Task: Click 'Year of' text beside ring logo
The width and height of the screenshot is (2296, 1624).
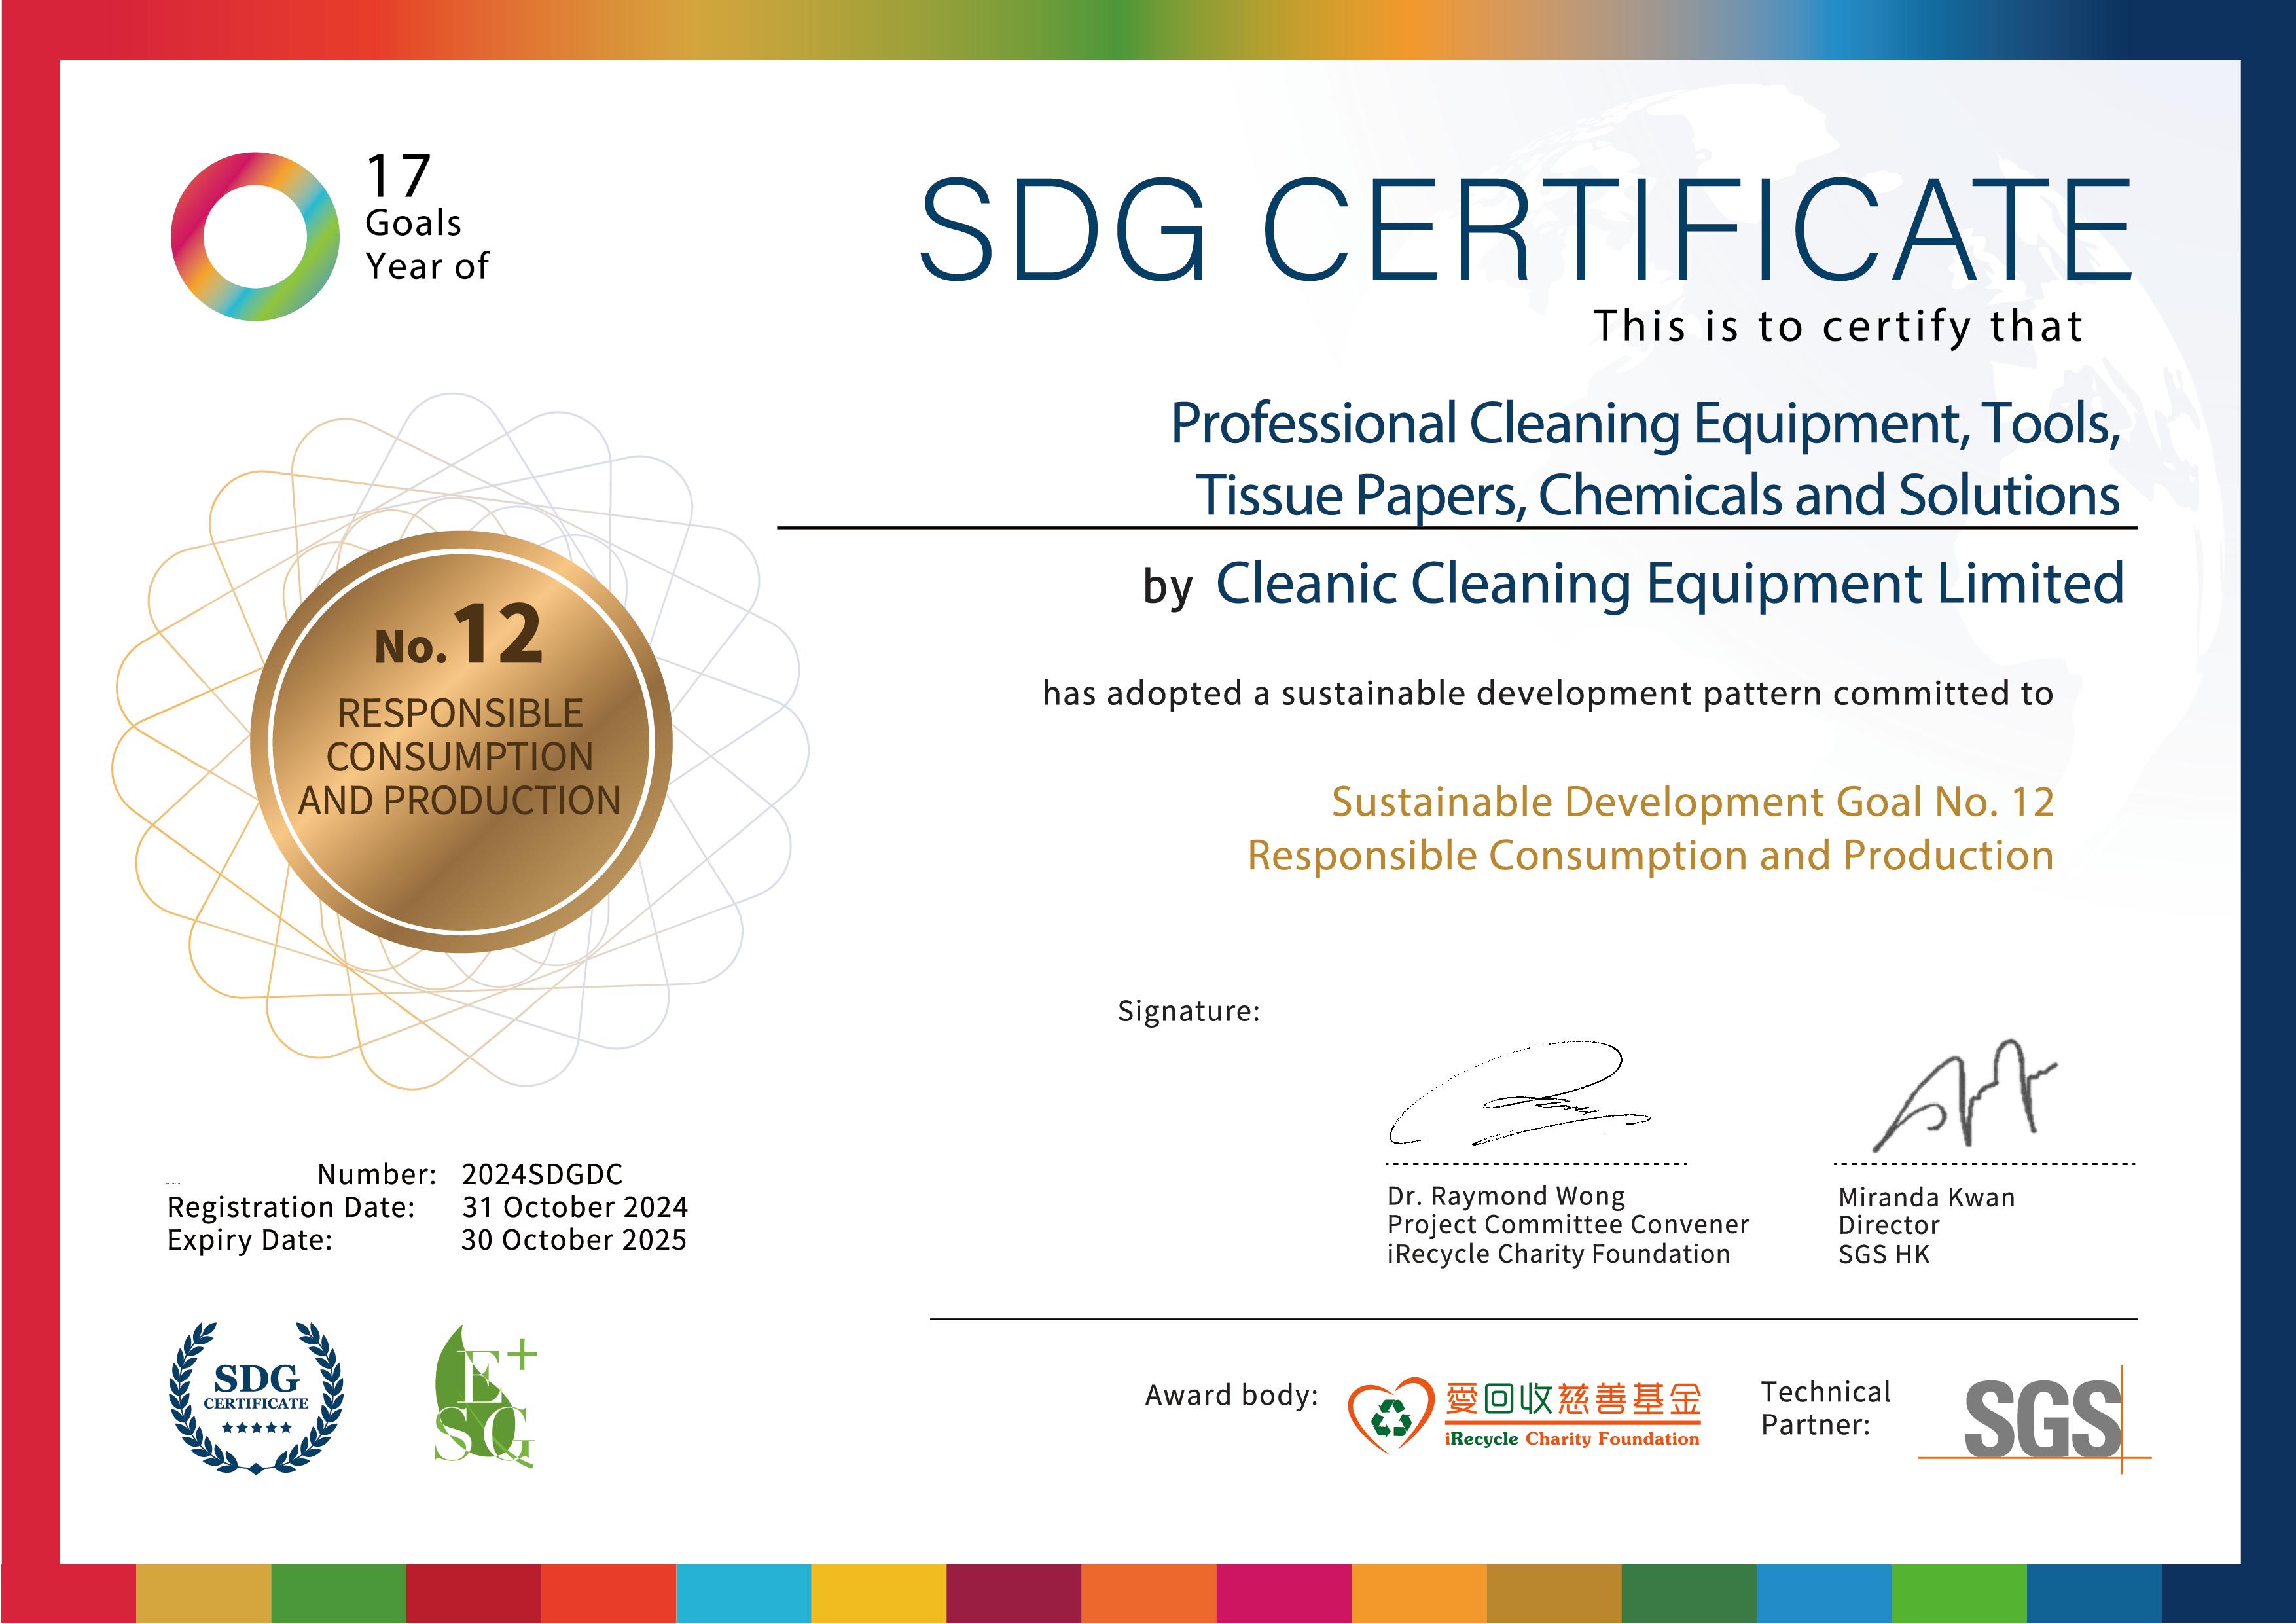Action: coord(427,267)
